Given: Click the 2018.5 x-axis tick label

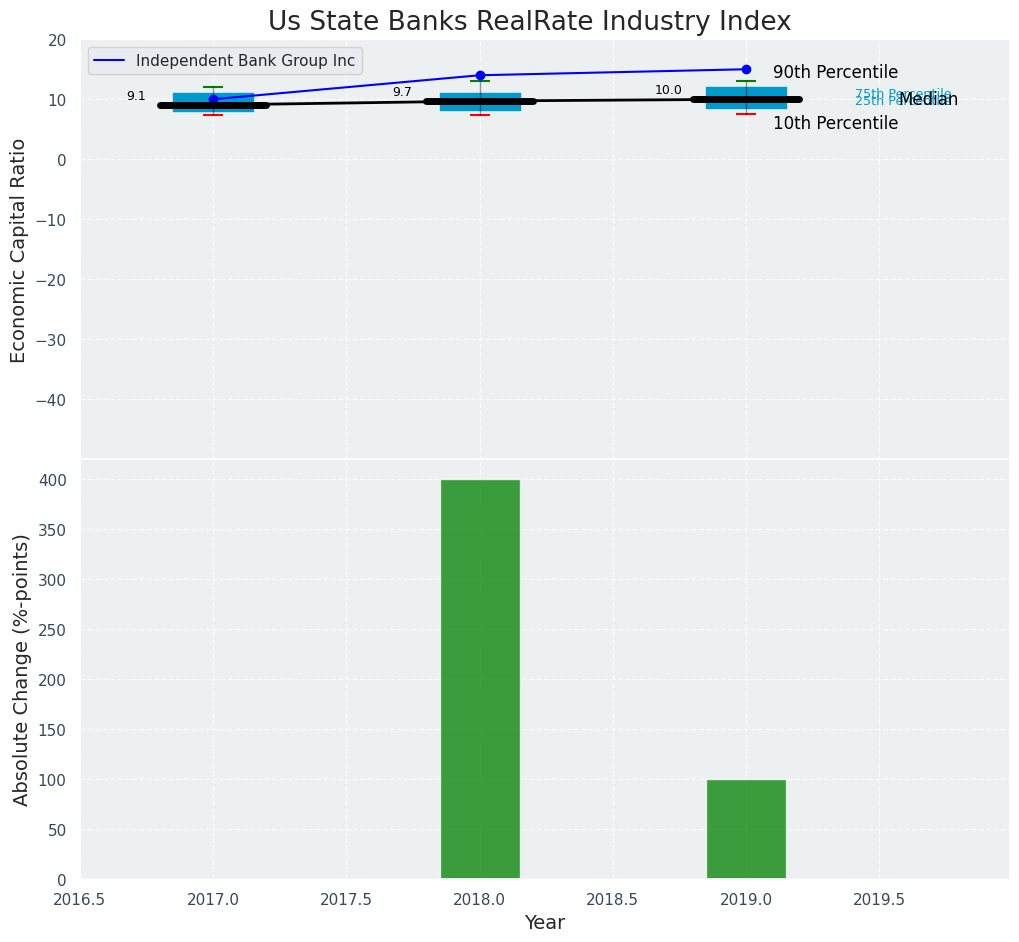Looking at the screenshot, I should pos(612,900).
